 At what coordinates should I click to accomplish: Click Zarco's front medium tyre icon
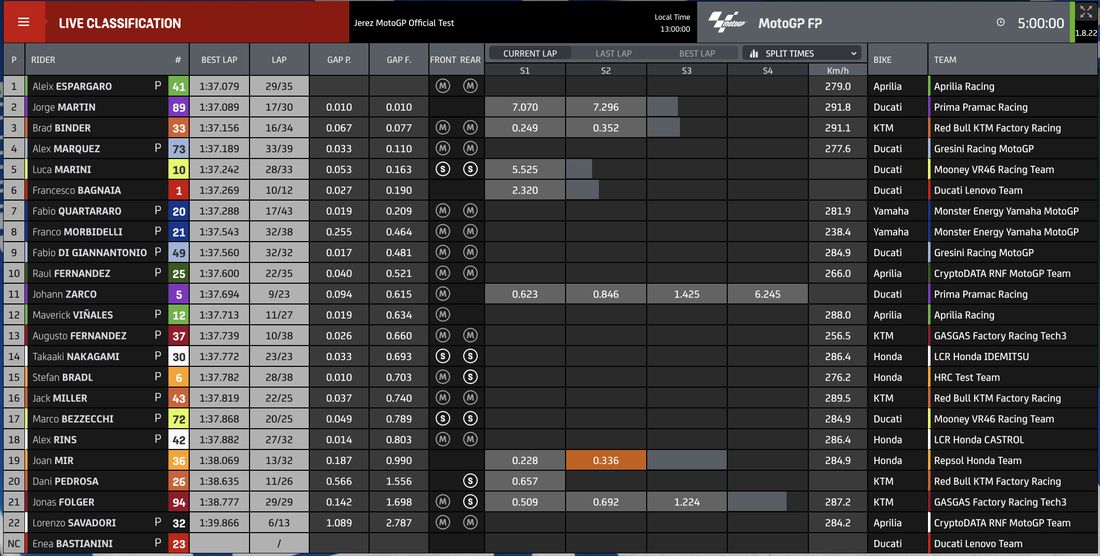point(443,294)
